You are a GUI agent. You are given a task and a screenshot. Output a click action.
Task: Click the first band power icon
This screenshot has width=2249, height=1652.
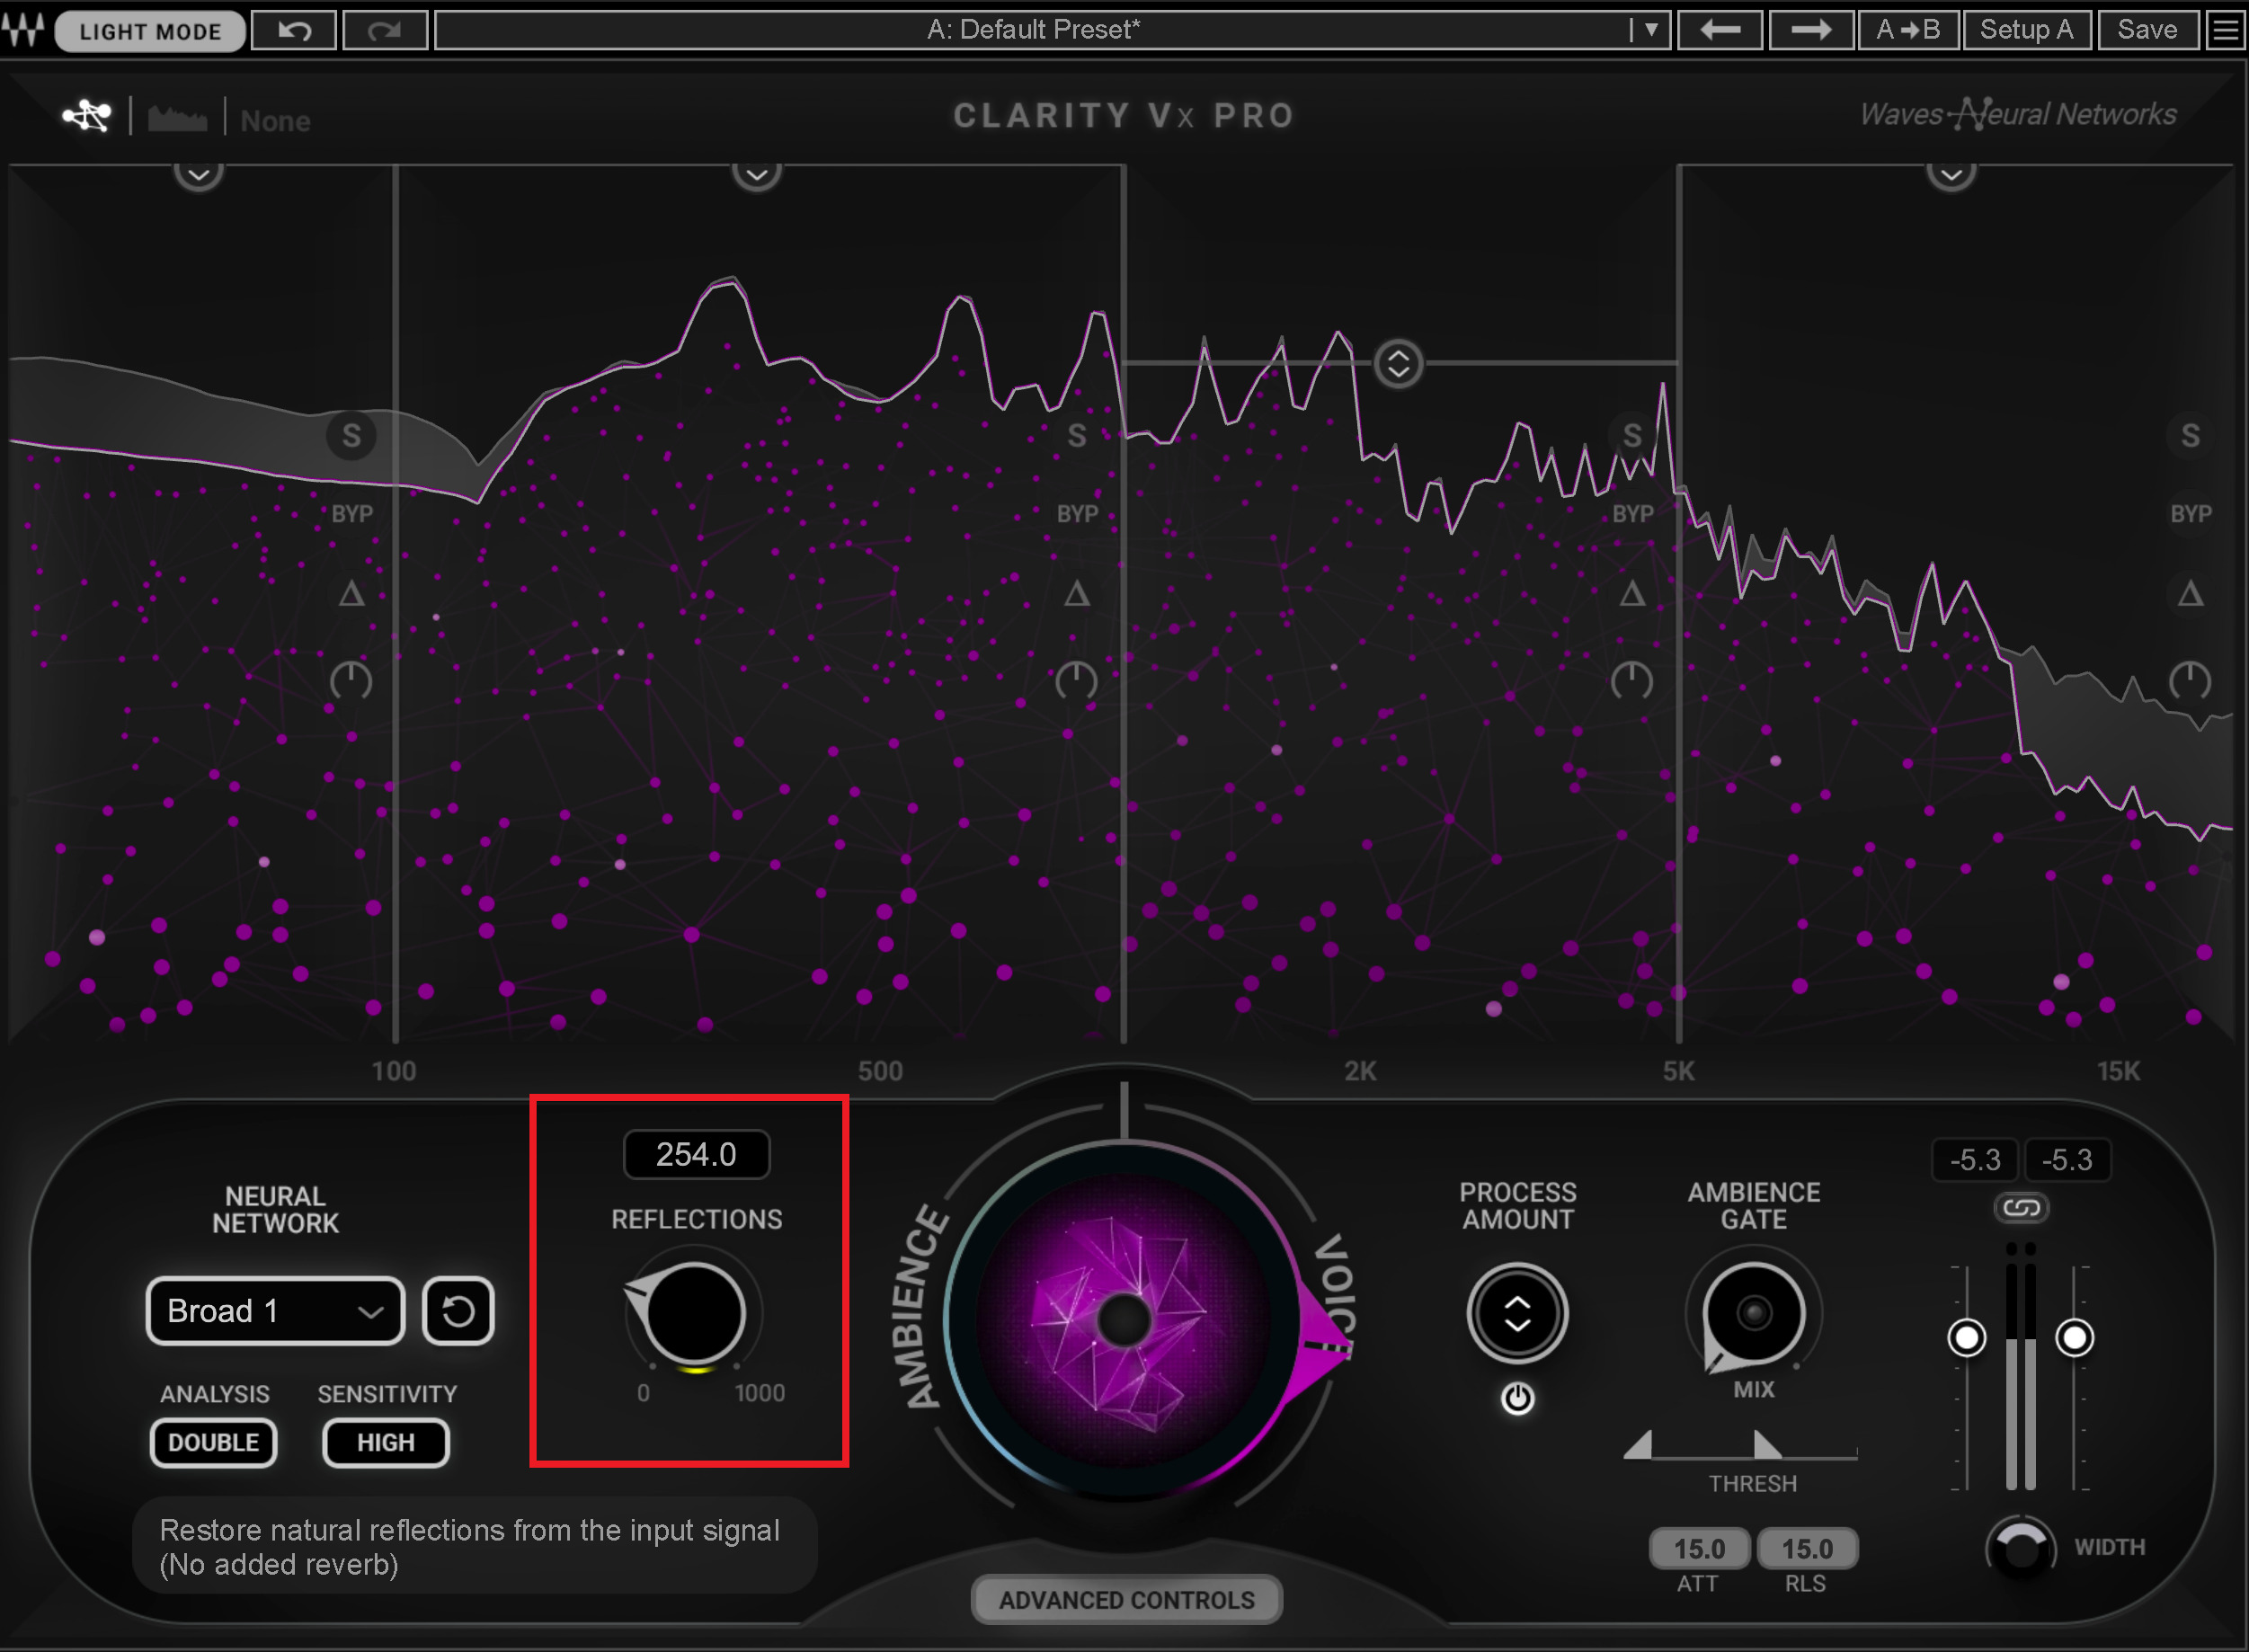351,681
